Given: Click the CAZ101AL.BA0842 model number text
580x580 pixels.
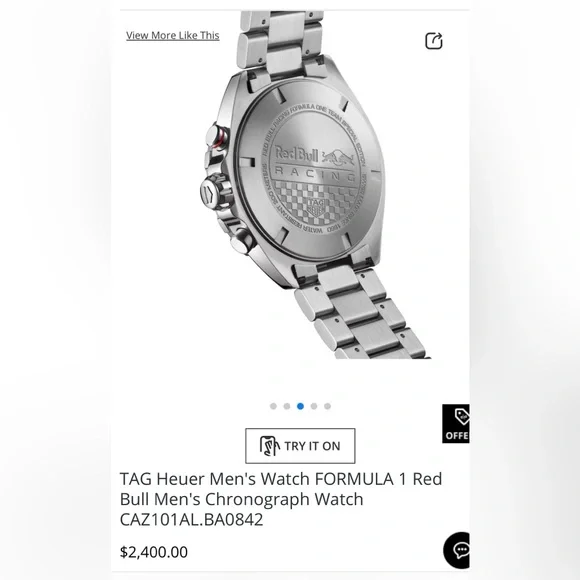Looking at the screenshot, I should pos(191,519).
